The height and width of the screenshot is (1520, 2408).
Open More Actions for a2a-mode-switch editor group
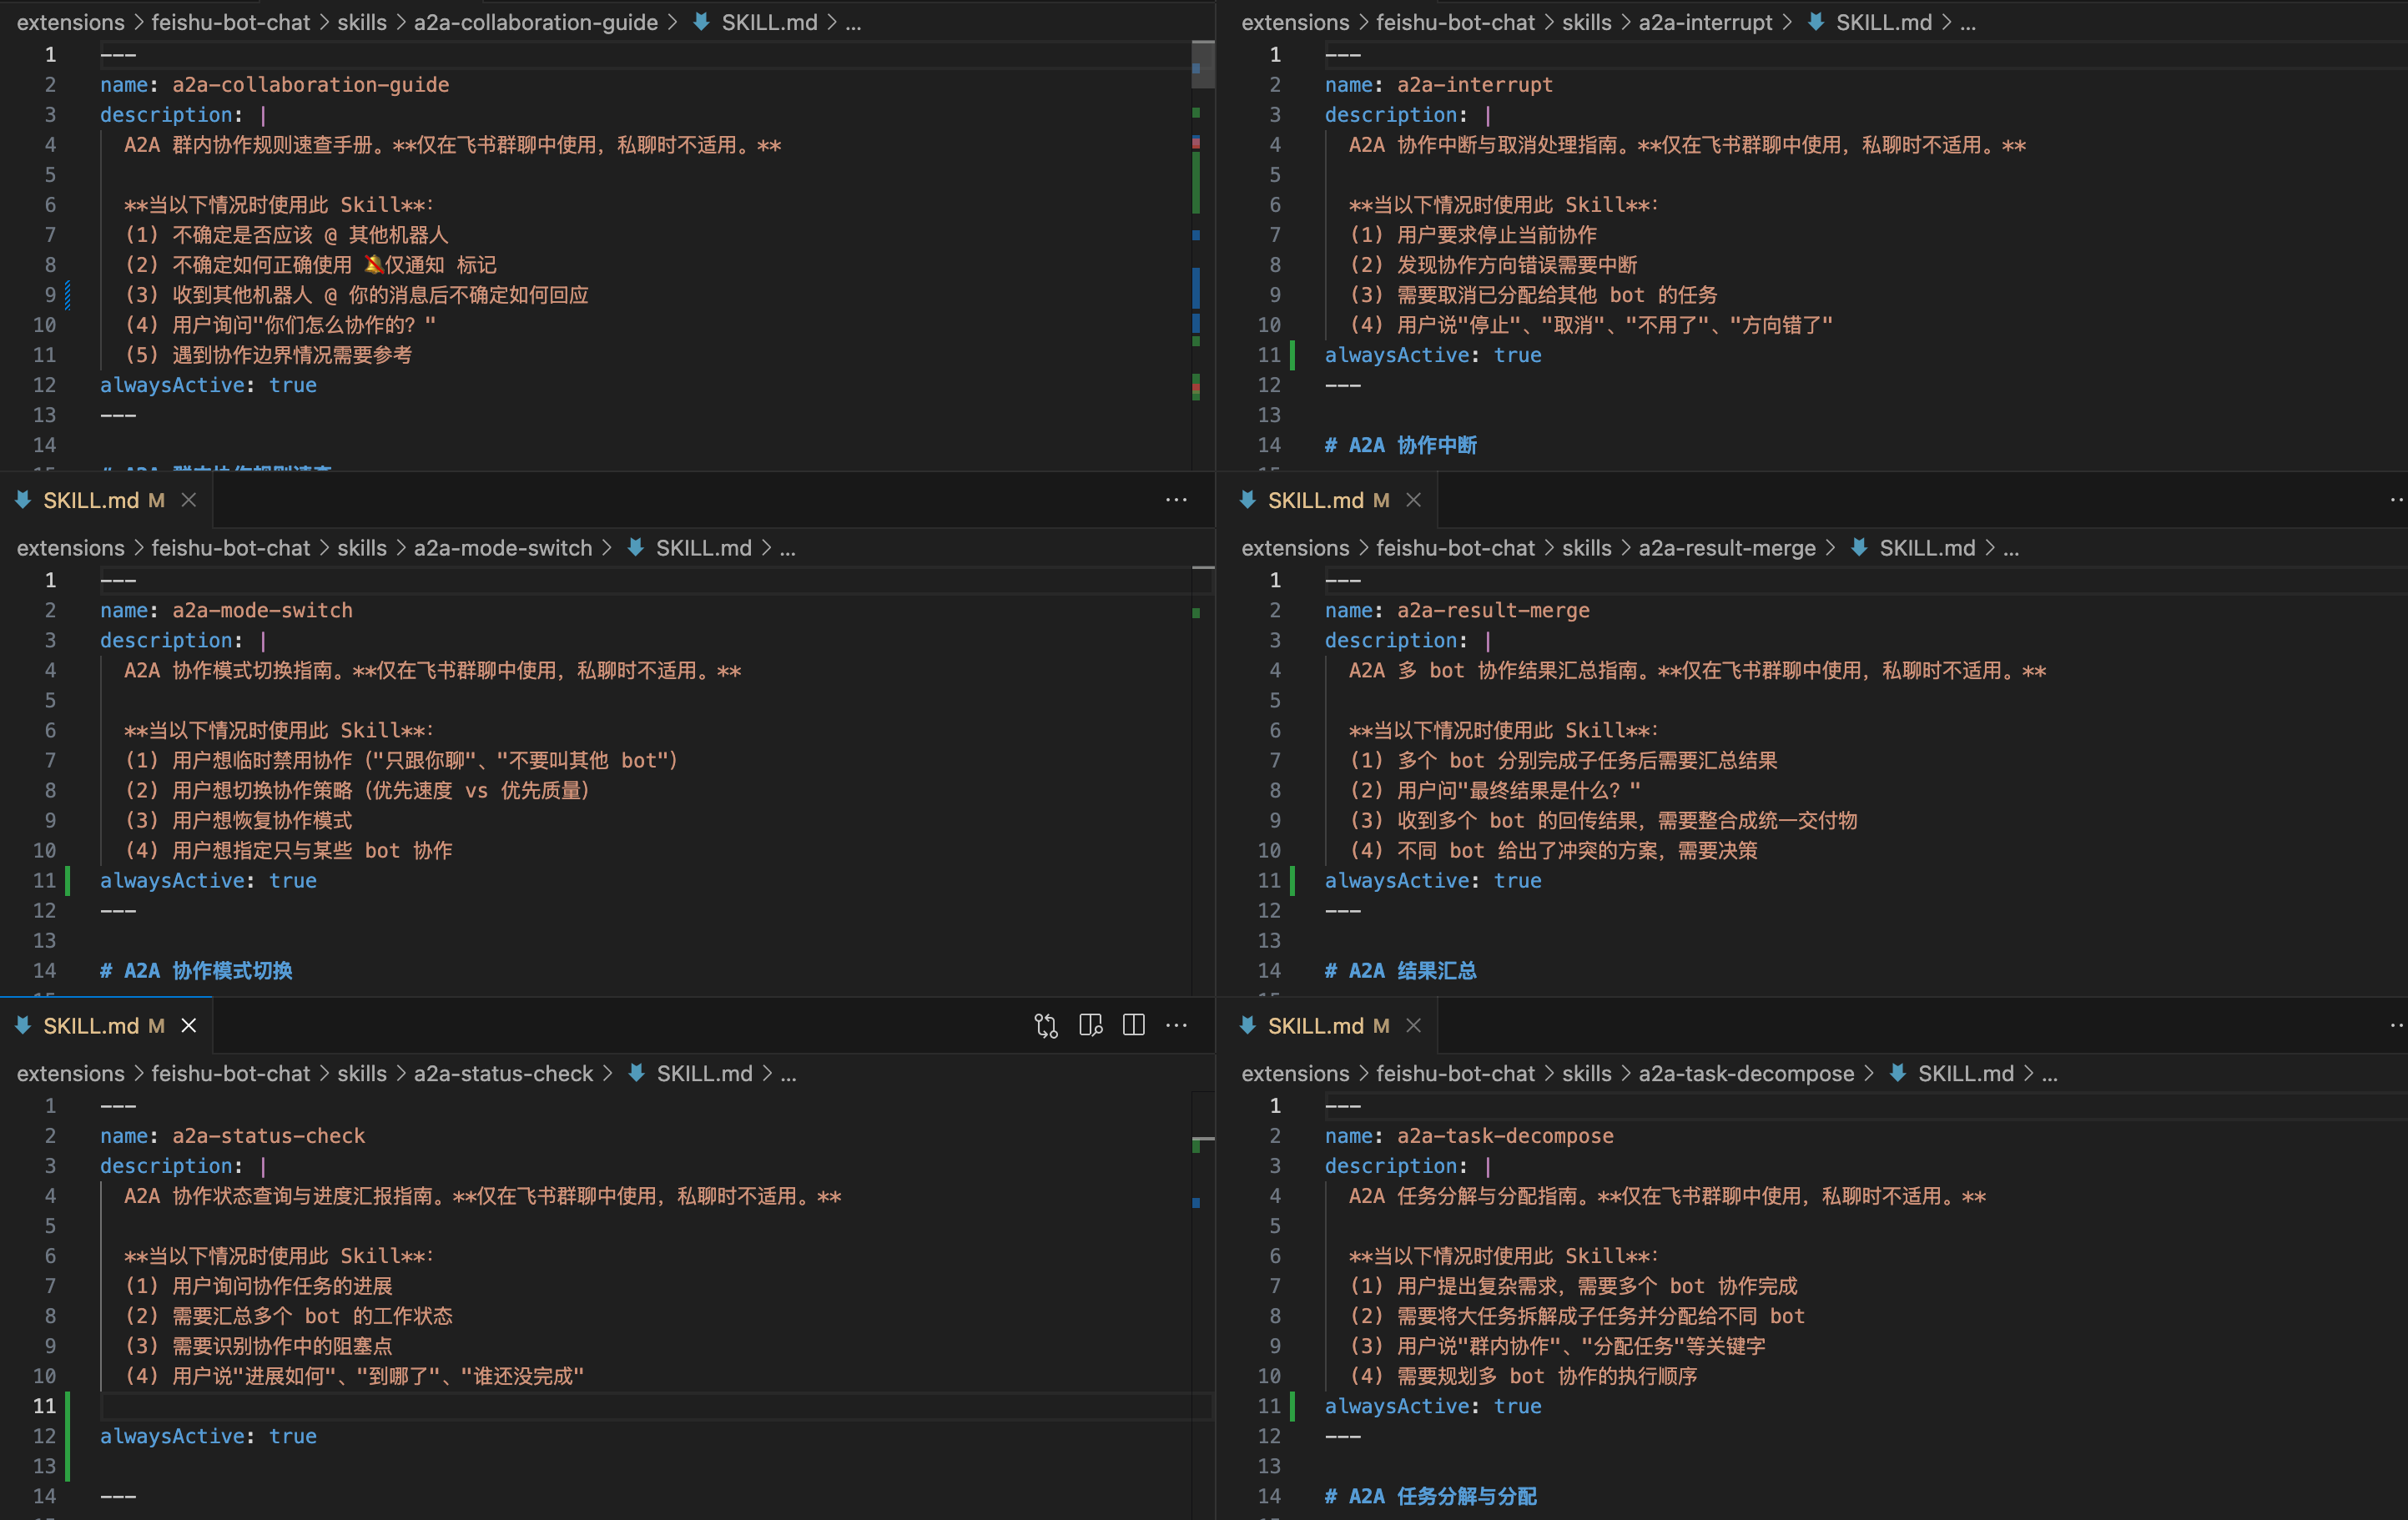tap(1176, 500)
